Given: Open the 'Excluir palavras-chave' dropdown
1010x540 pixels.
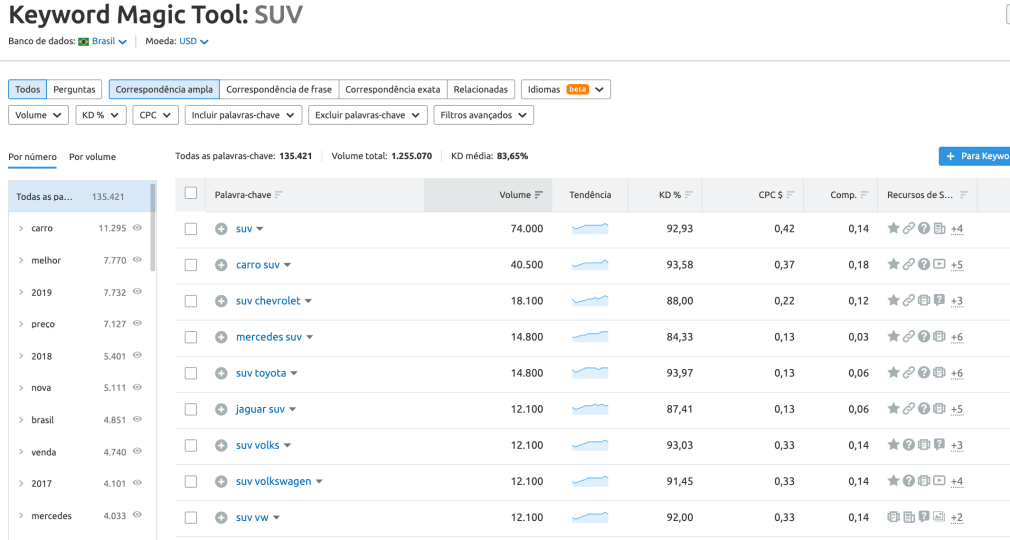Looking at the screenshot, I should (367, 115).
